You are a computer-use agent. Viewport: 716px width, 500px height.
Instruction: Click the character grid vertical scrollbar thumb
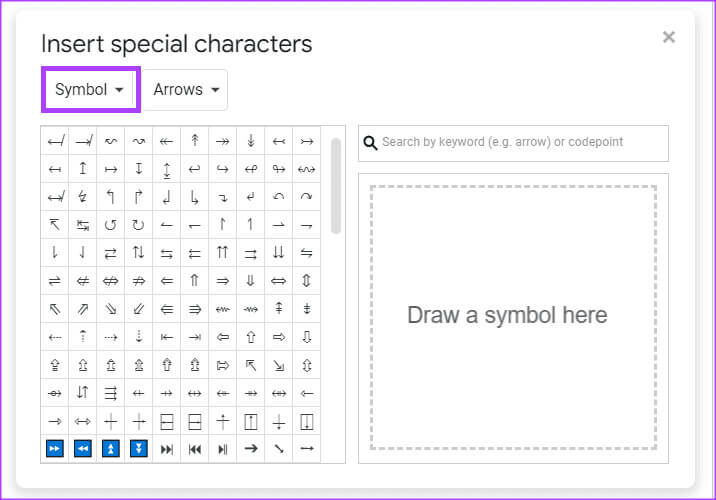click(336, 185)
